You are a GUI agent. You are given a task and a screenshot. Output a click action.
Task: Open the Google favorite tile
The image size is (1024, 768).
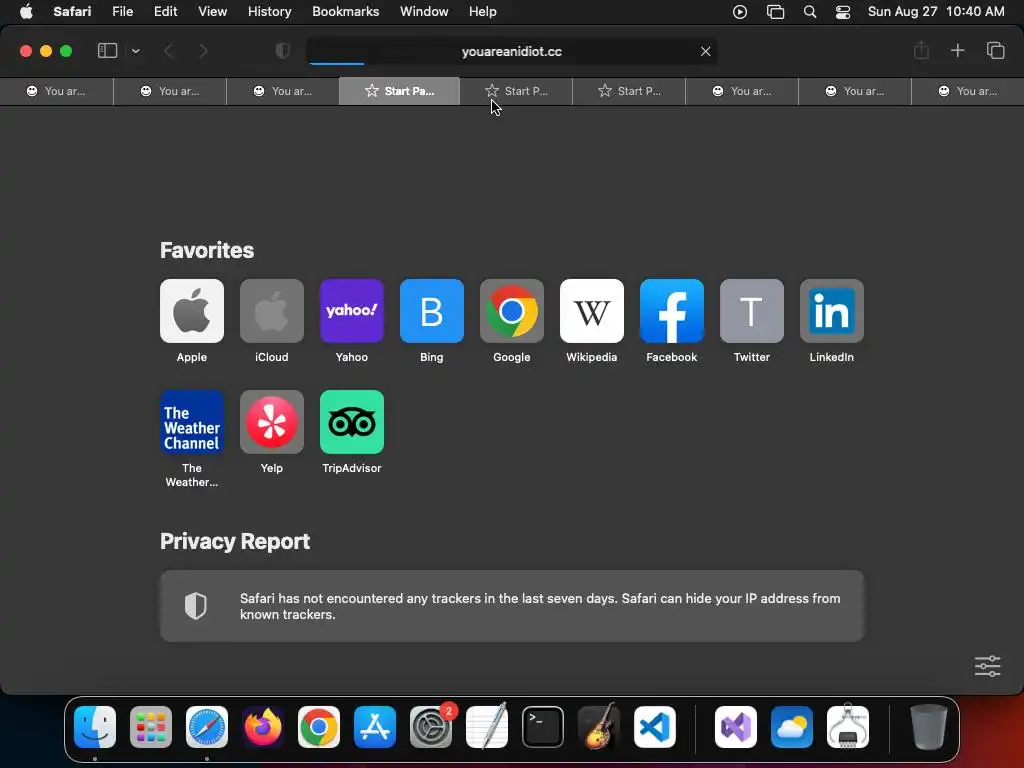click(511, 311)
